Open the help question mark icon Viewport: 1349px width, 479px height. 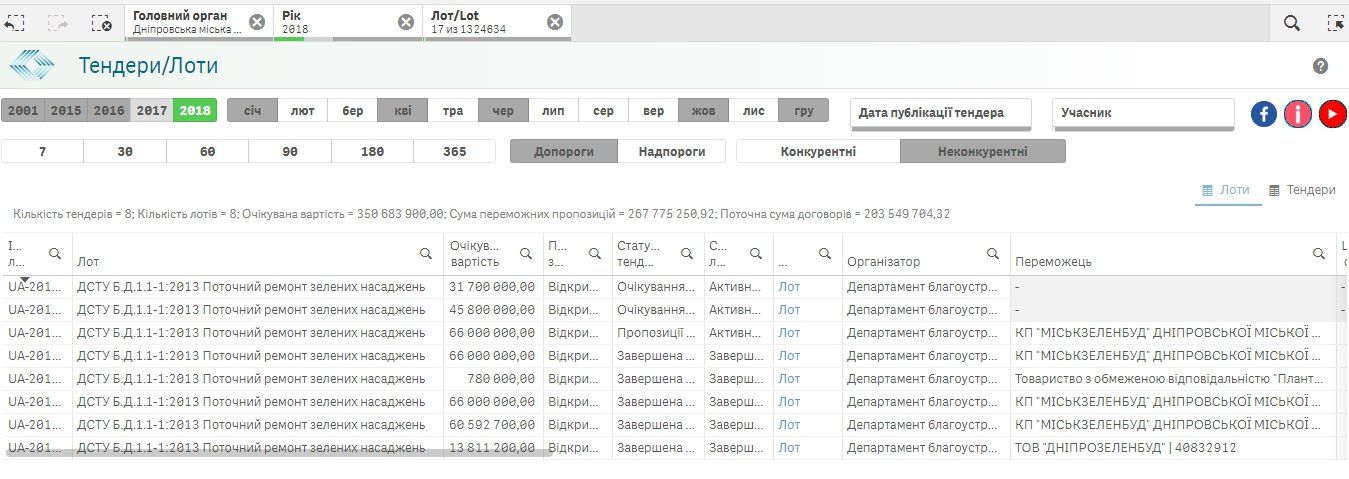click(x=1320, y=66)
